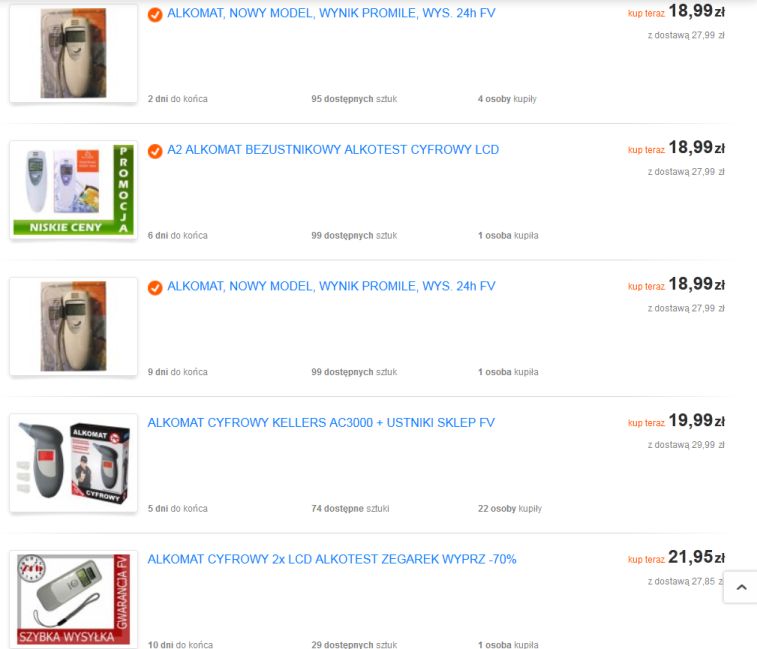
Task: Click kup teraz 19,99 zł price
Action: (x=676, y=421)
